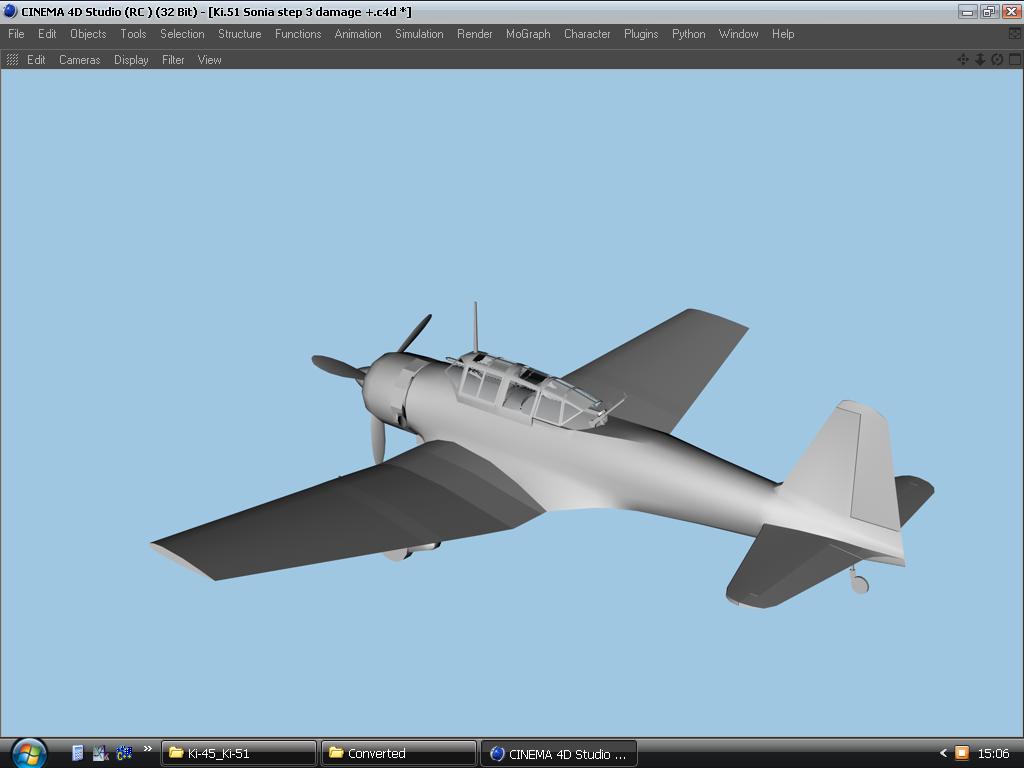Open the MoGraph menu

pos(528,34)
